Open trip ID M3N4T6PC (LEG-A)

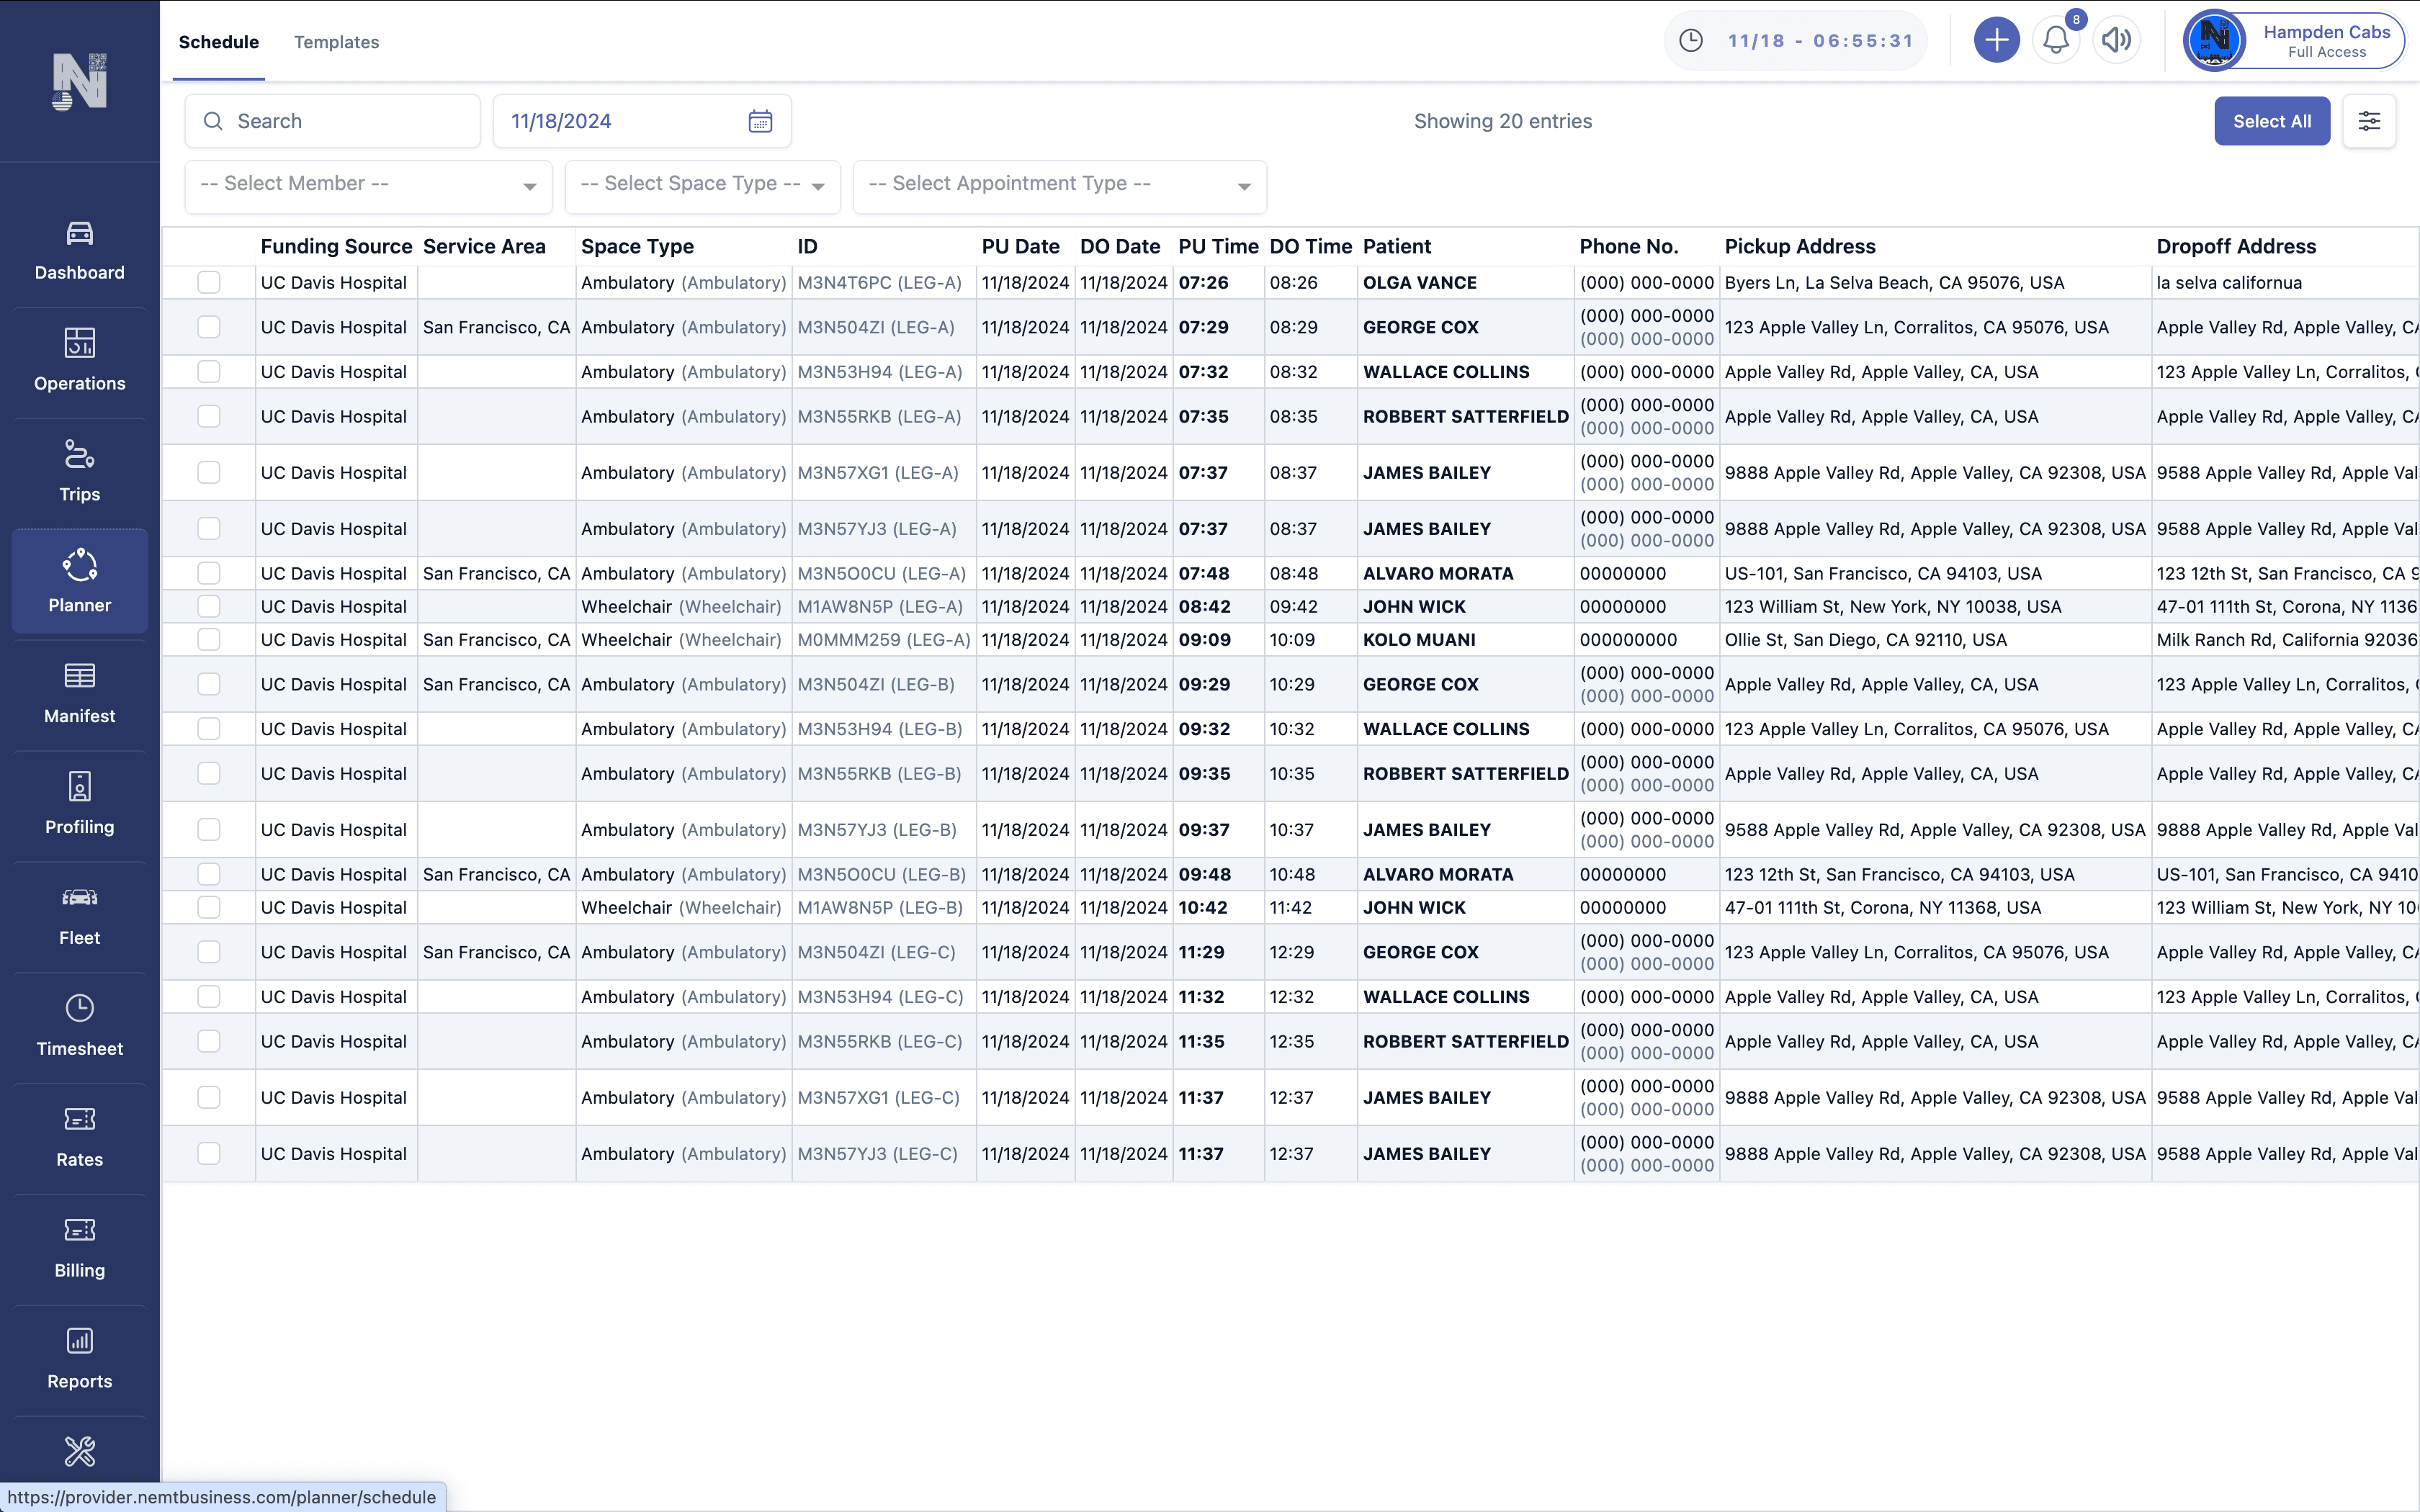pos(879,282)
